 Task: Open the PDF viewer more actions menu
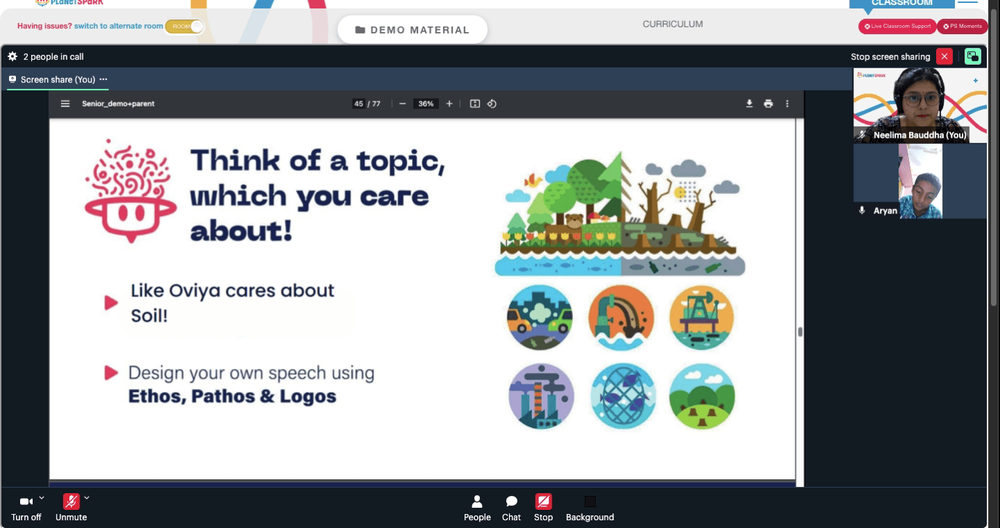tap(787, 103)
